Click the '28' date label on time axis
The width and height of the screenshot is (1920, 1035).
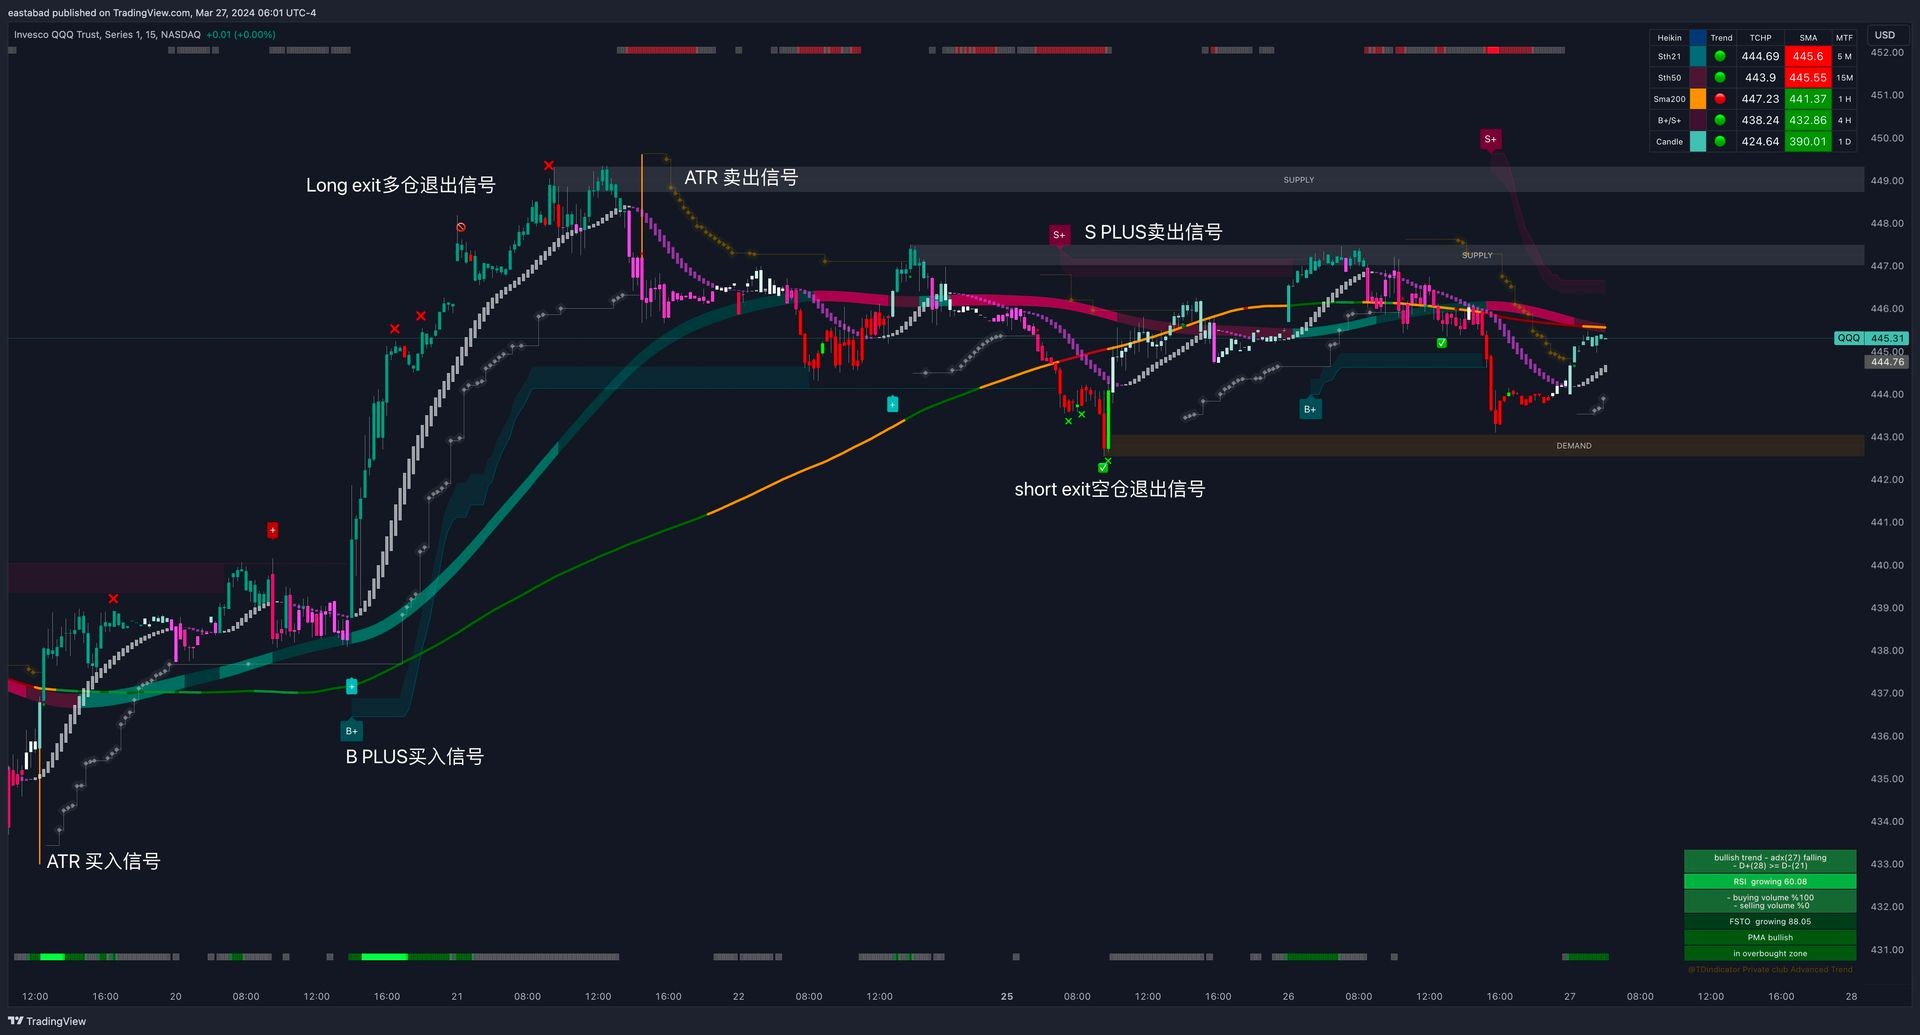click(x=1851, y=996)
